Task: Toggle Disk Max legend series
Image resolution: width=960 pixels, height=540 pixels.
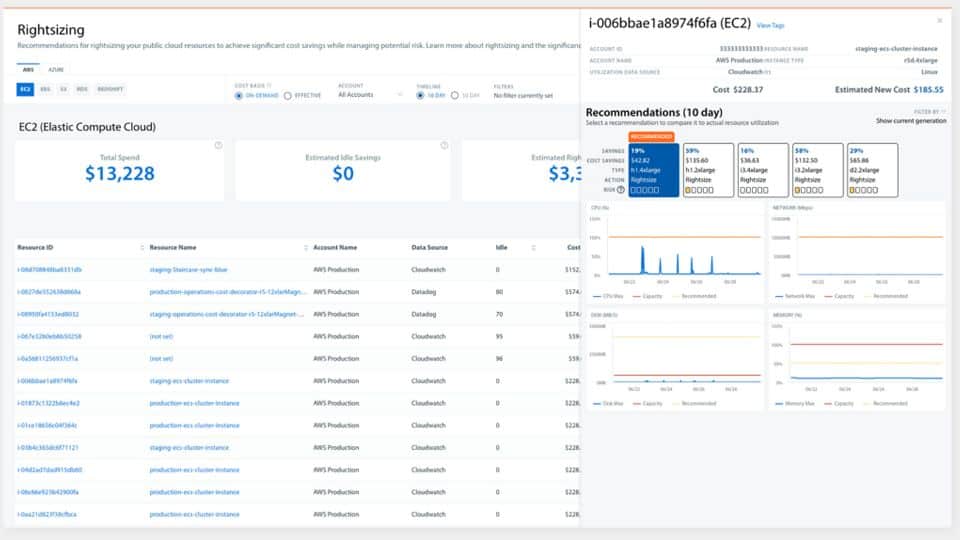Action: point(608,403)
